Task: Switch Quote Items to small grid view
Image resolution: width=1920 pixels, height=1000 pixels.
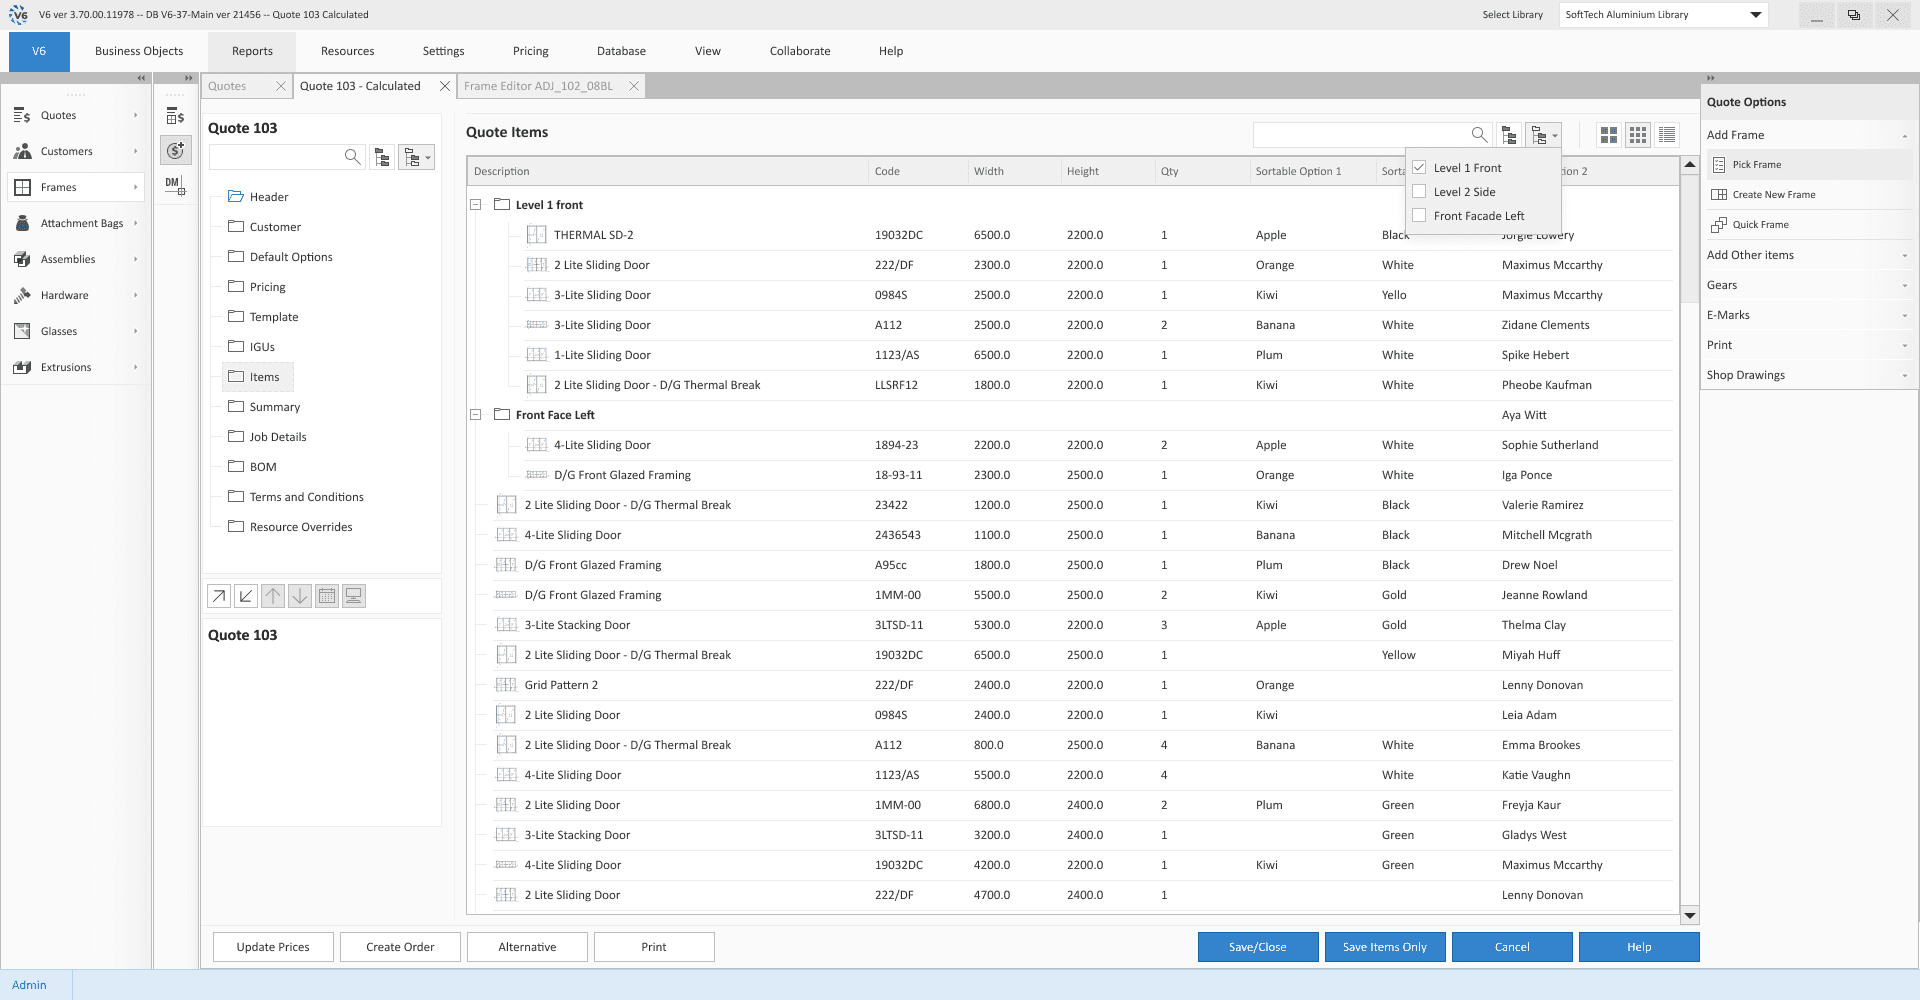Action: (x=1638, y=135)
